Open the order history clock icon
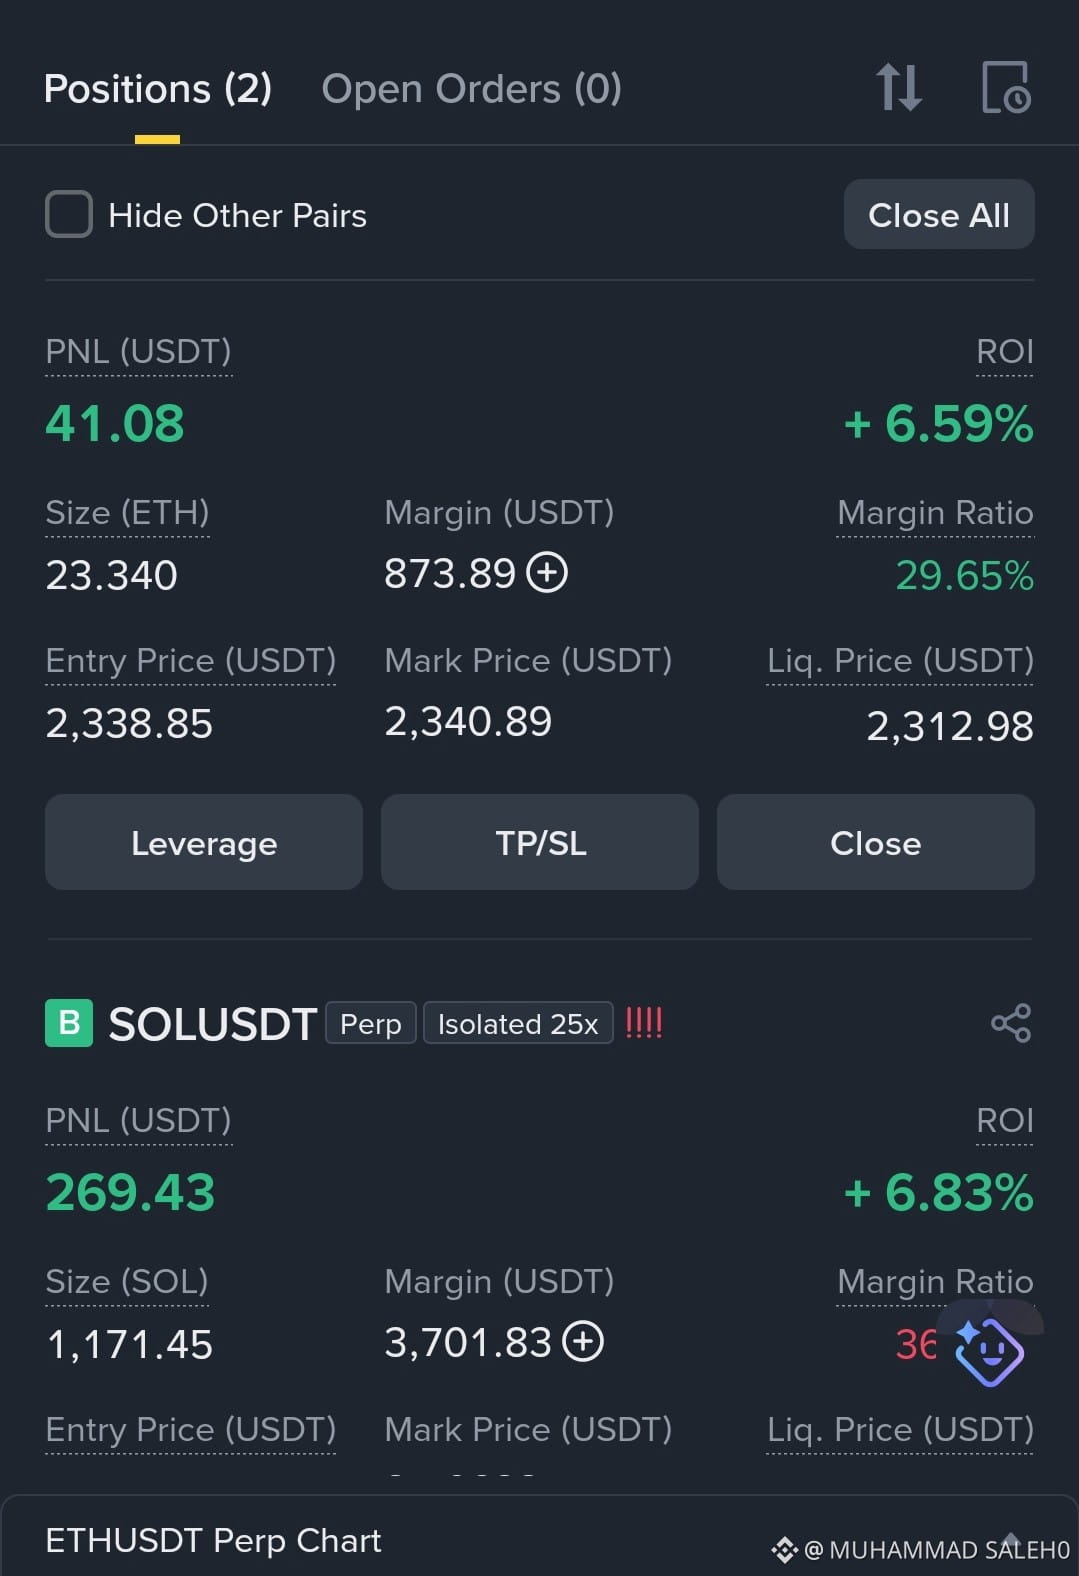 point(1005,88)
